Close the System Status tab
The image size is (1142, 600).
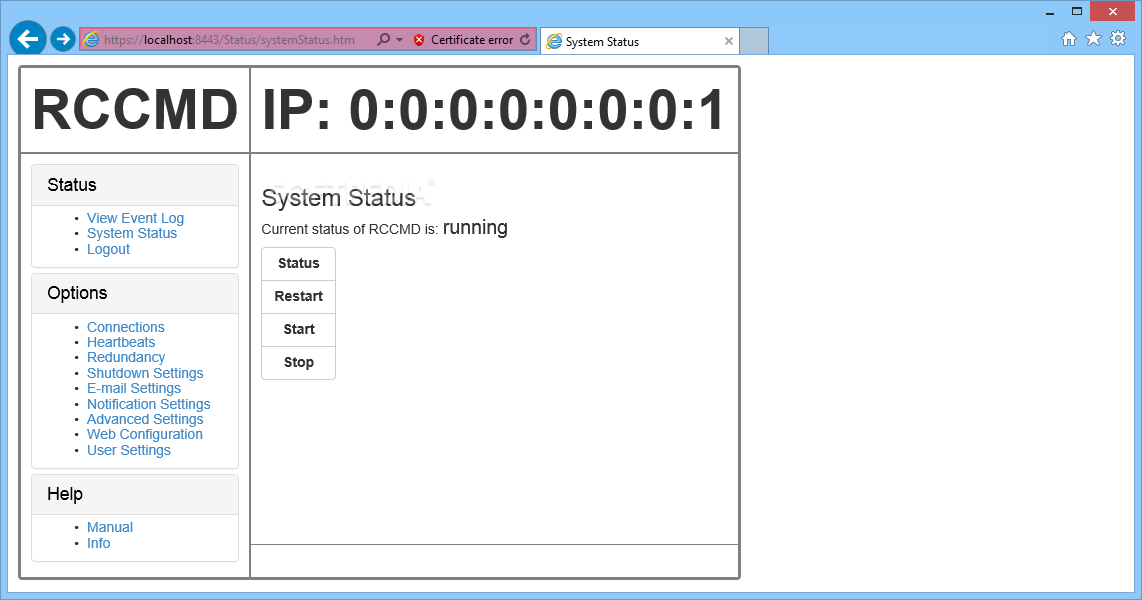tap(728, 42)
